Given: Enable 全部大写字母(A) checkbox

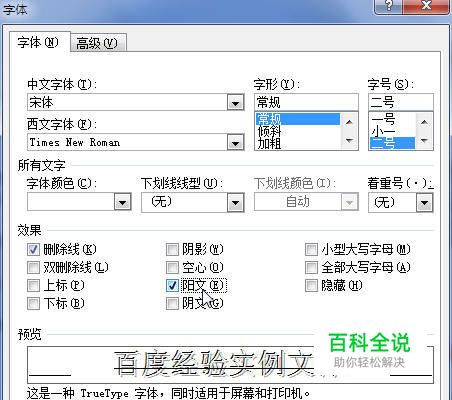Looking at the screenshot, I should pos(311,267).
